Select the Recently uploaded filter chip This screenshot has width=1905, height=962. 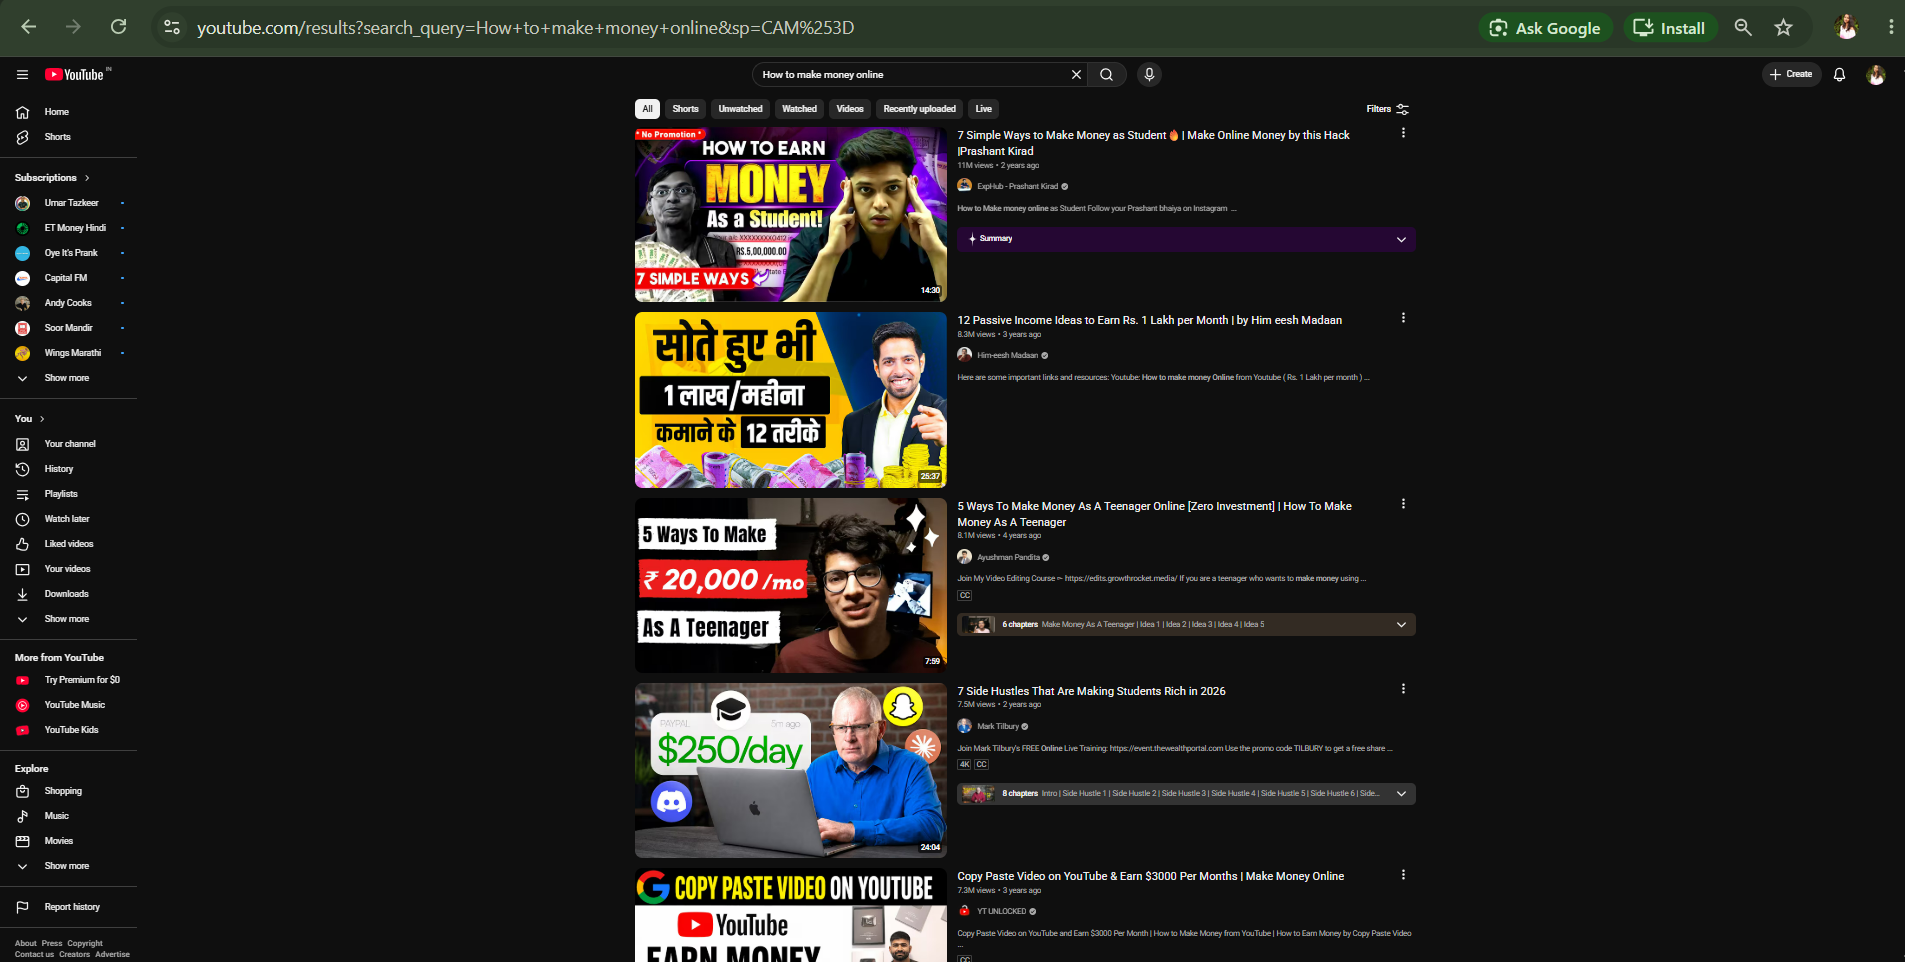[x=919, y=109]
